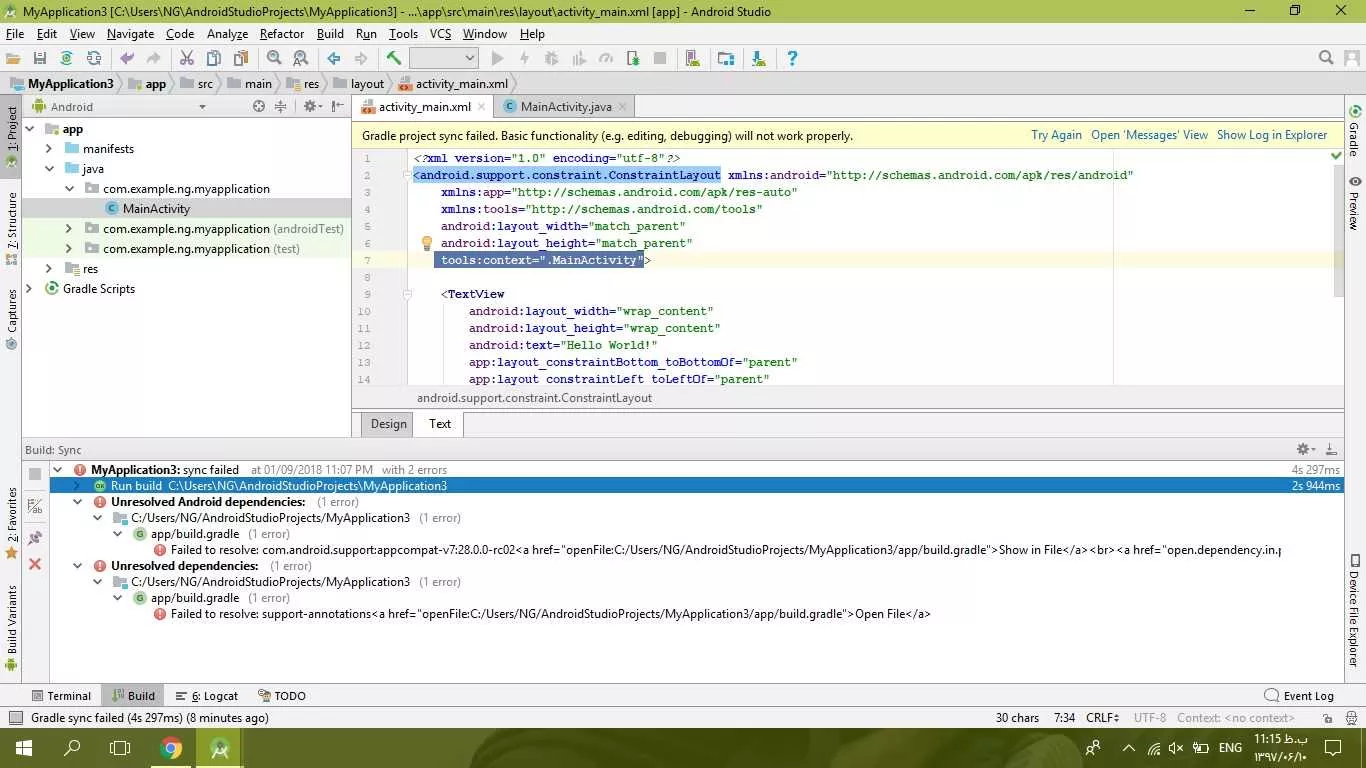Click the Debug bug icon
Viewport: 1366px width, 768px height.
click(551, 59)
